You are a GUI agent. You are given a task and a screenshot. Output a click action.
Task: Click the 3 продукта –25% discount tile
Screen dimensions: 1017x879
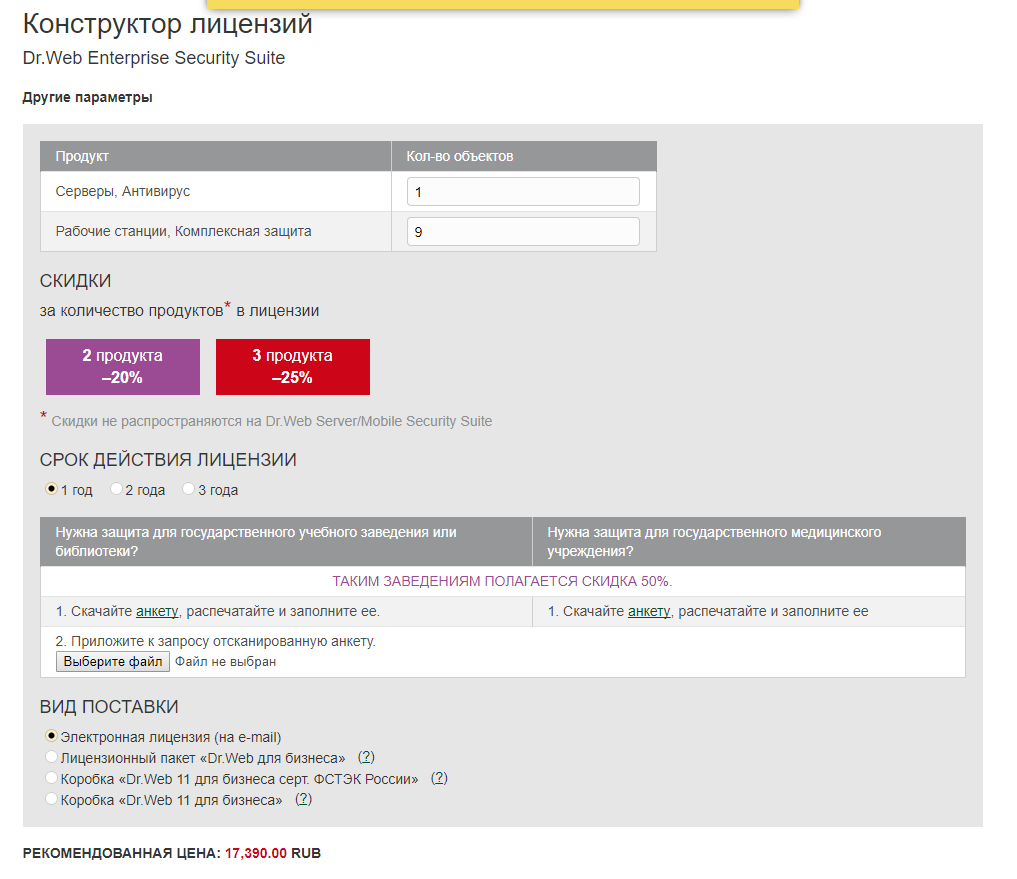(293, 367)
